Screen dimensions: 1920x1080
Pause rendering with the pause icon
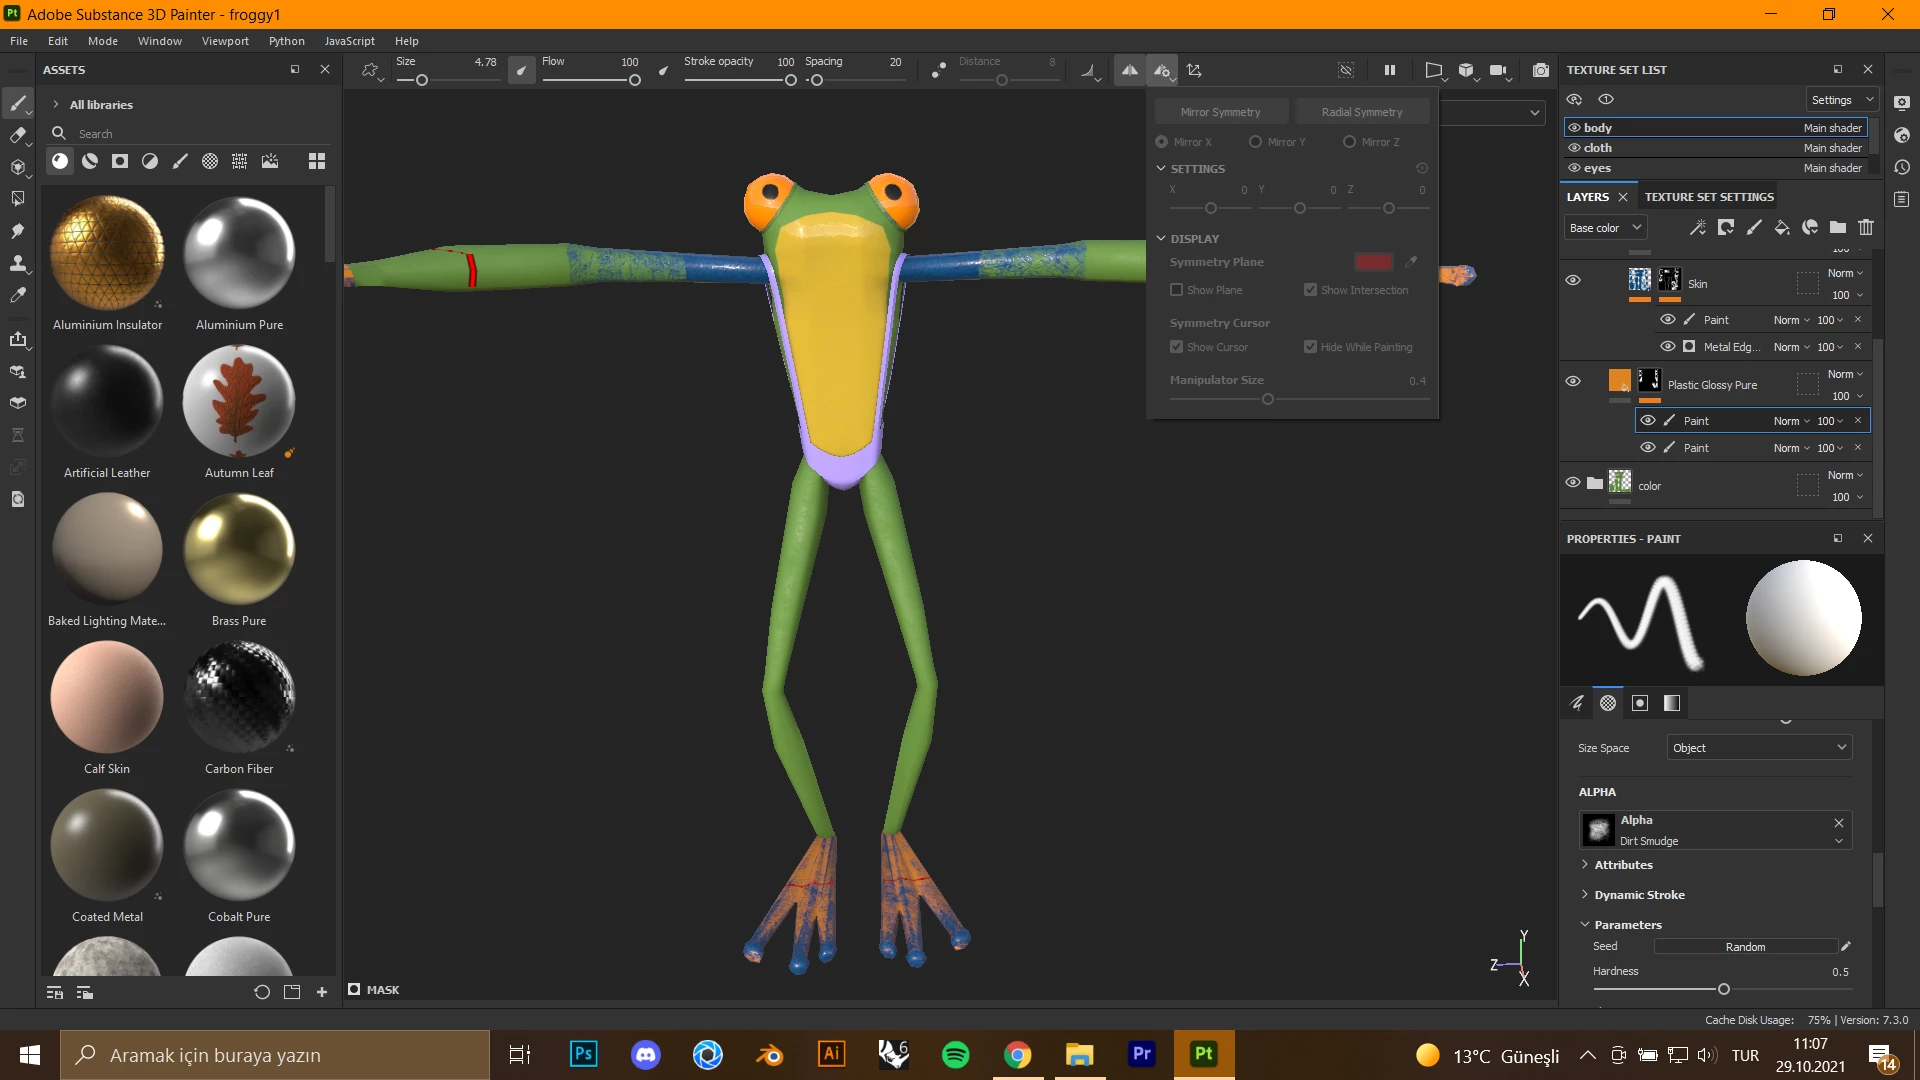tap(1389, 70)
